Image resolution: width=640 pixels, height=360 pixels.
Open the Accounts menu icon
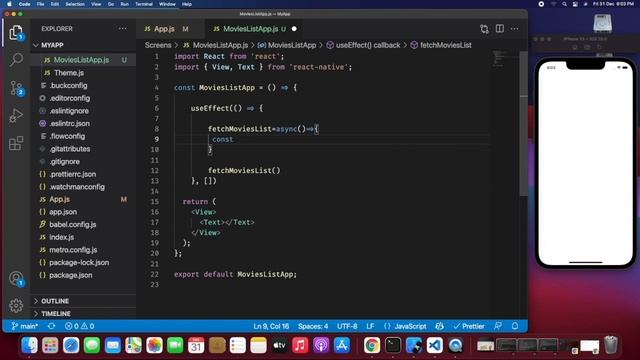16,279
